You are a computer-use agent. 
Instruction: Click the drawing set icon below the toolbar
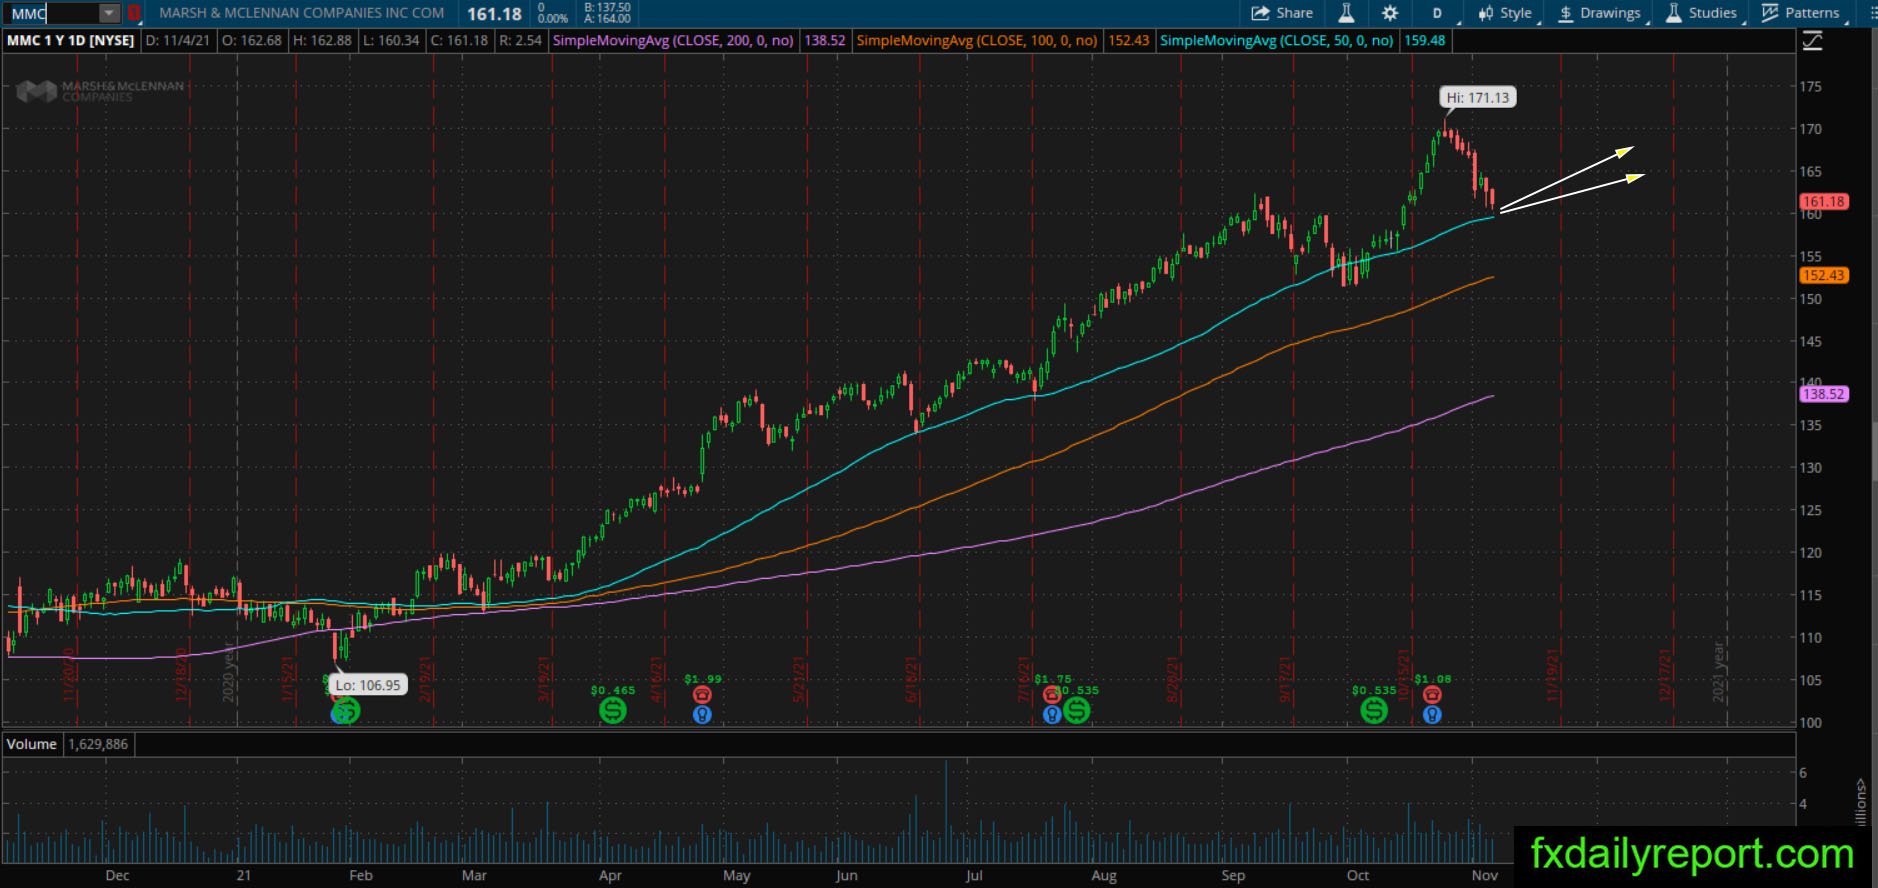click(1812, 41)
